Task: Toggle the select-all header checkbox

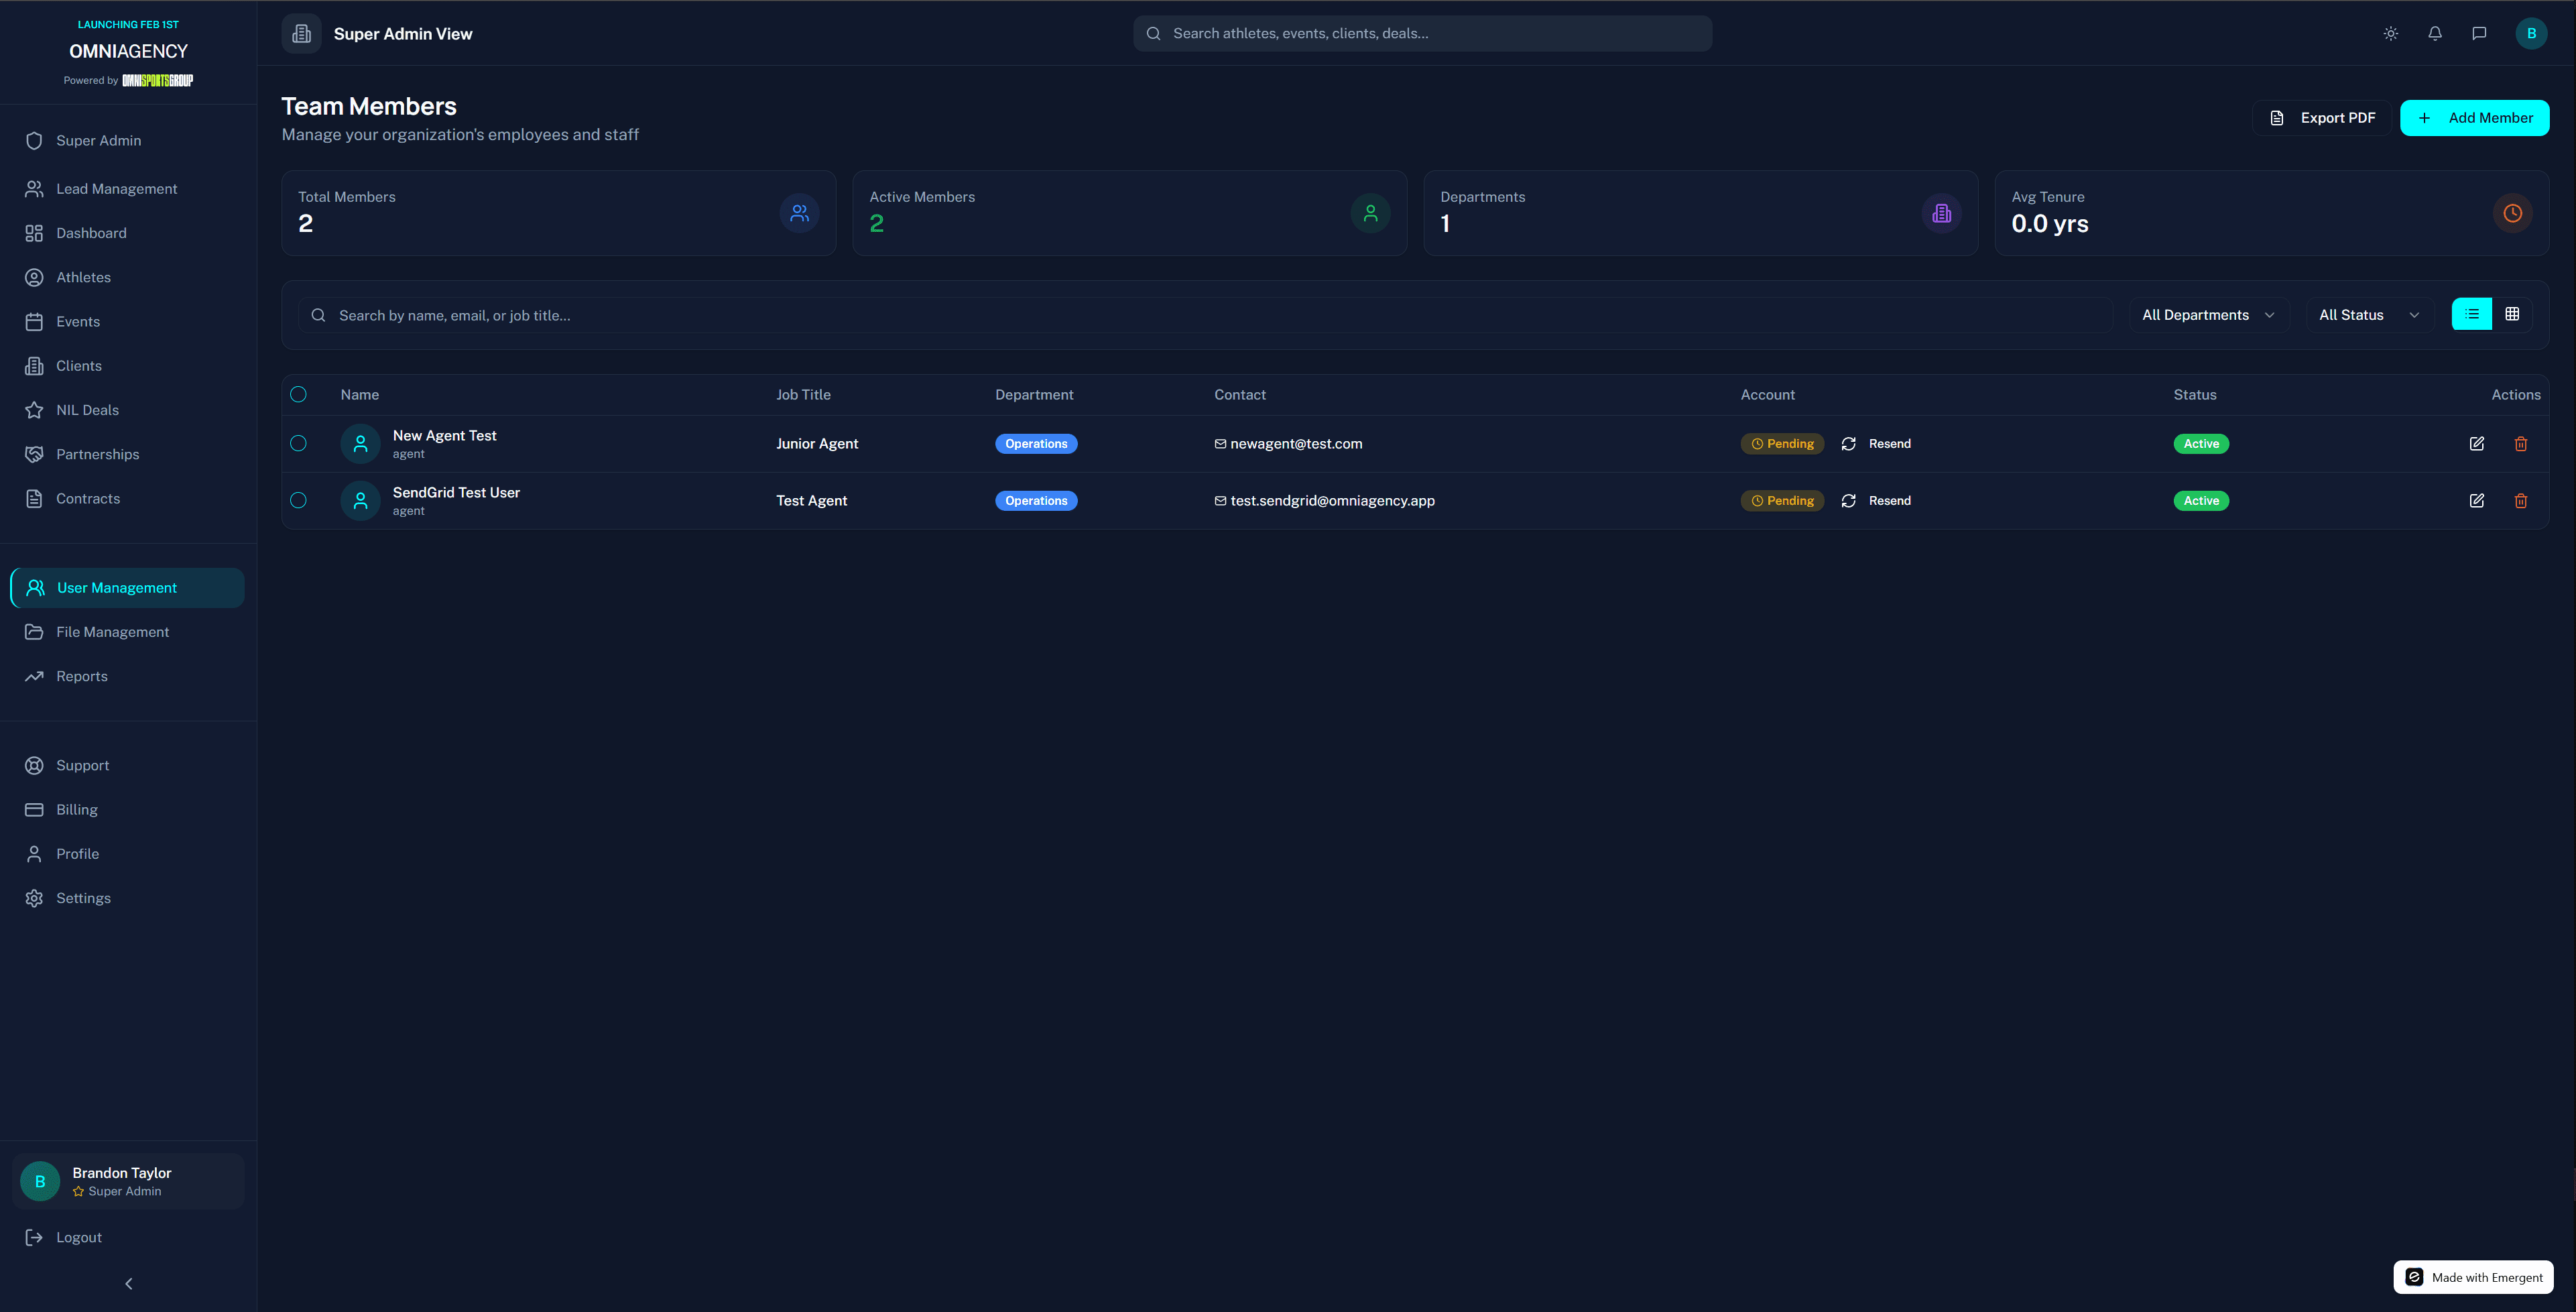Action: point(298,395)
